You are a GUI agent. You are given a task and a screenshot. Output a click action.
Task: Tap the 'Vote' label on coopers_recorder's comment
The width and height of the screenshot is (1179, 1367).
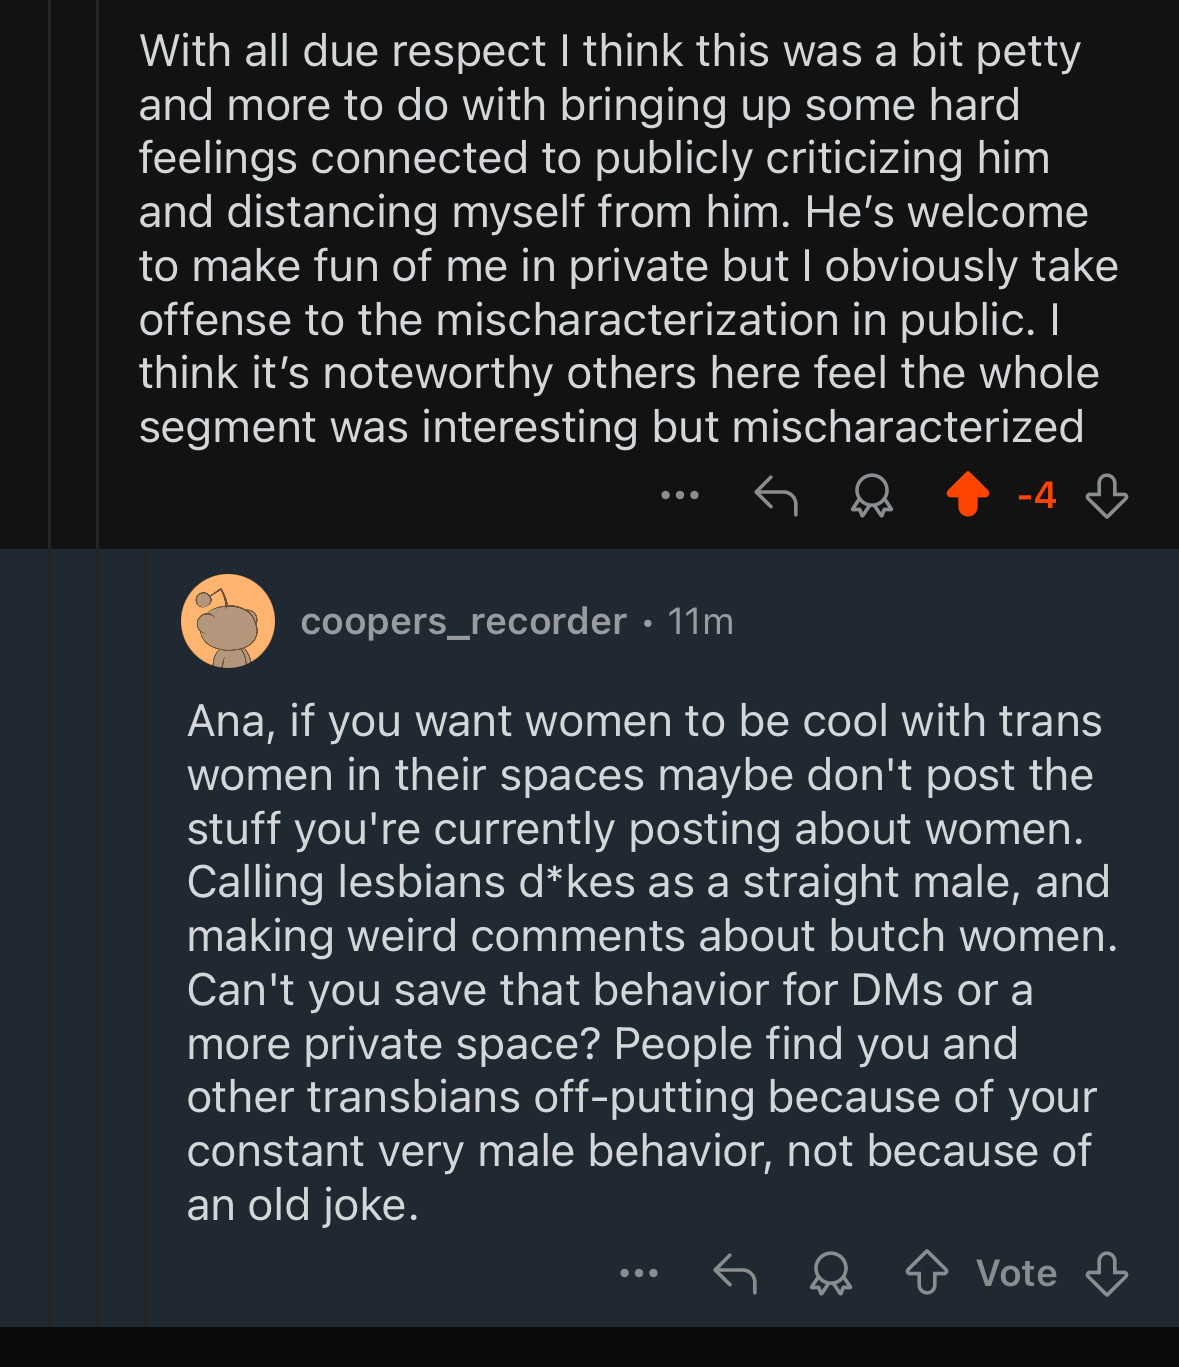(1016, 1273)
